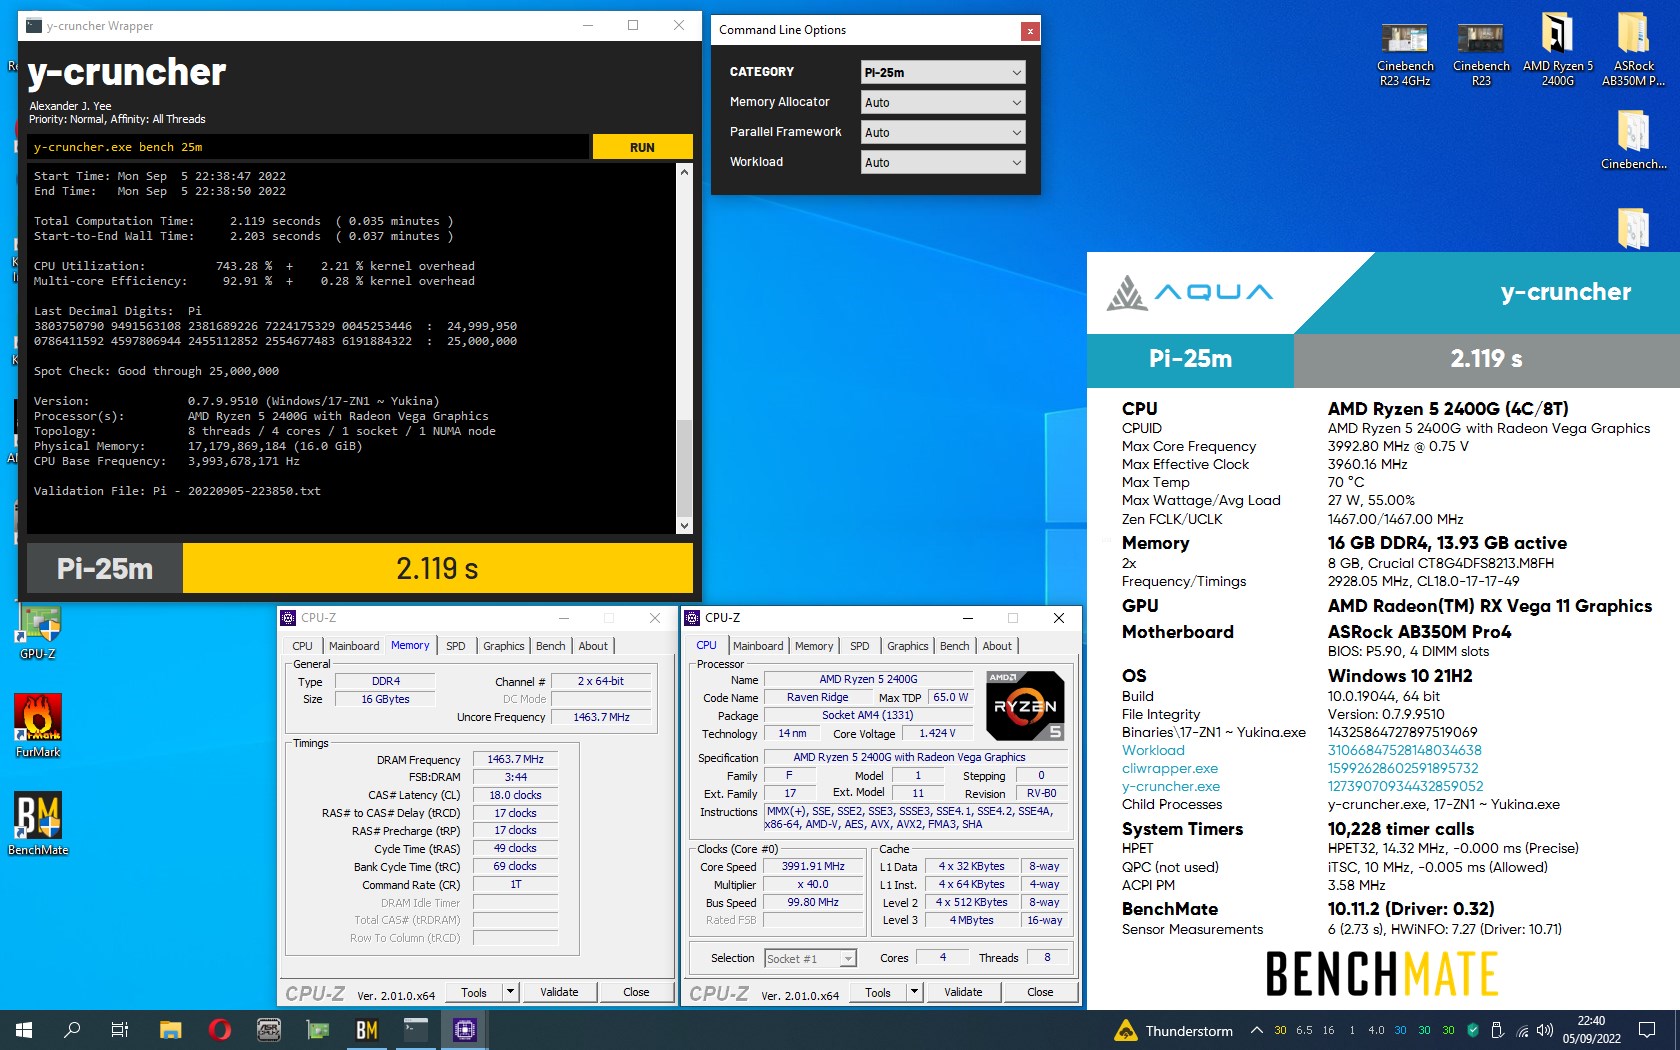This screenshot has width=1680, height=1050.
Task: Open the AMD Ryzen 5 2400G desktop file
Action: 1557,50
